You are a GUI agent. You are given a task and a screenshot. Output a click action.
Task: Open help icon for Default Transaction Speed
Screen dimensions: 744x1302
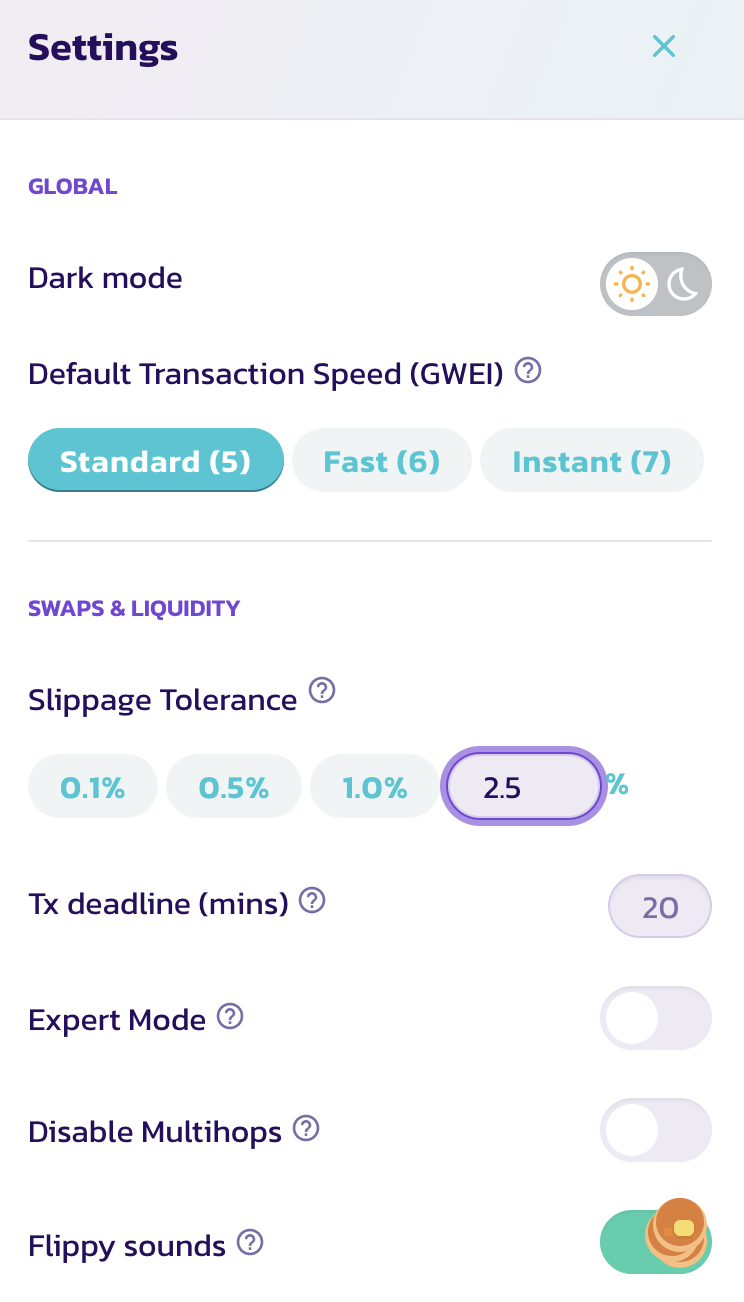pyautogui.click(x=528, y=372)
